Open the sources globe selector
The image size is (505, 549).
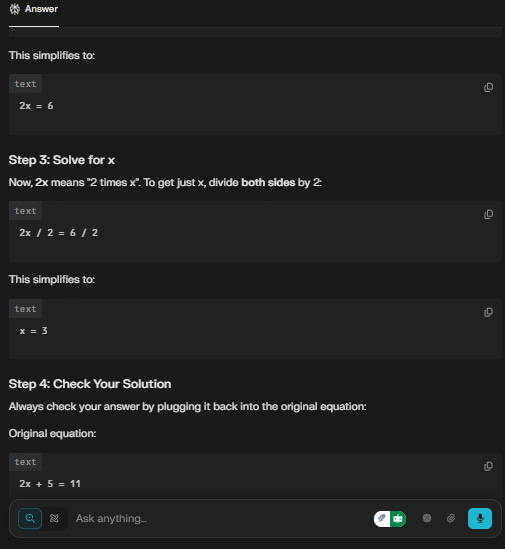pyautogui.click(x=427, y=518)
